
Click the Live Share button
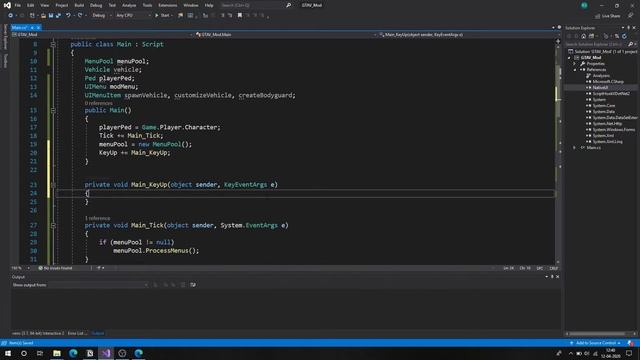(607, 16)
